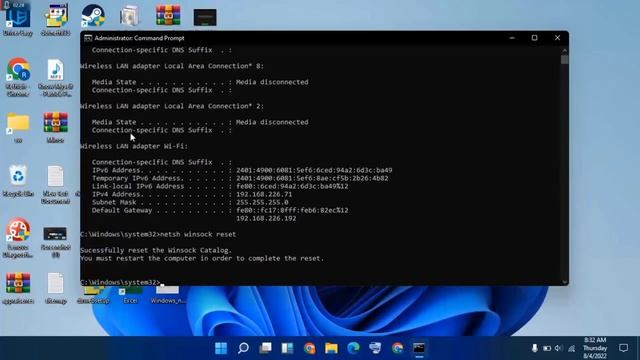Maximize the Command Prompt window

click(534, 38)
